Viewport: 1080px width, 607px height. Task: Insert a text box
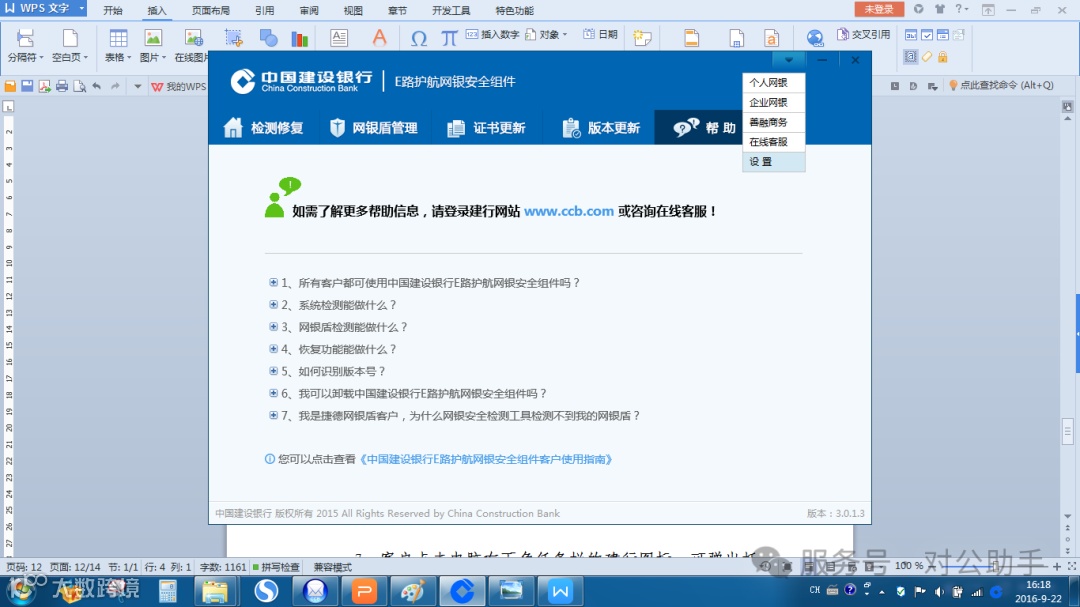[x=339, y=38]
